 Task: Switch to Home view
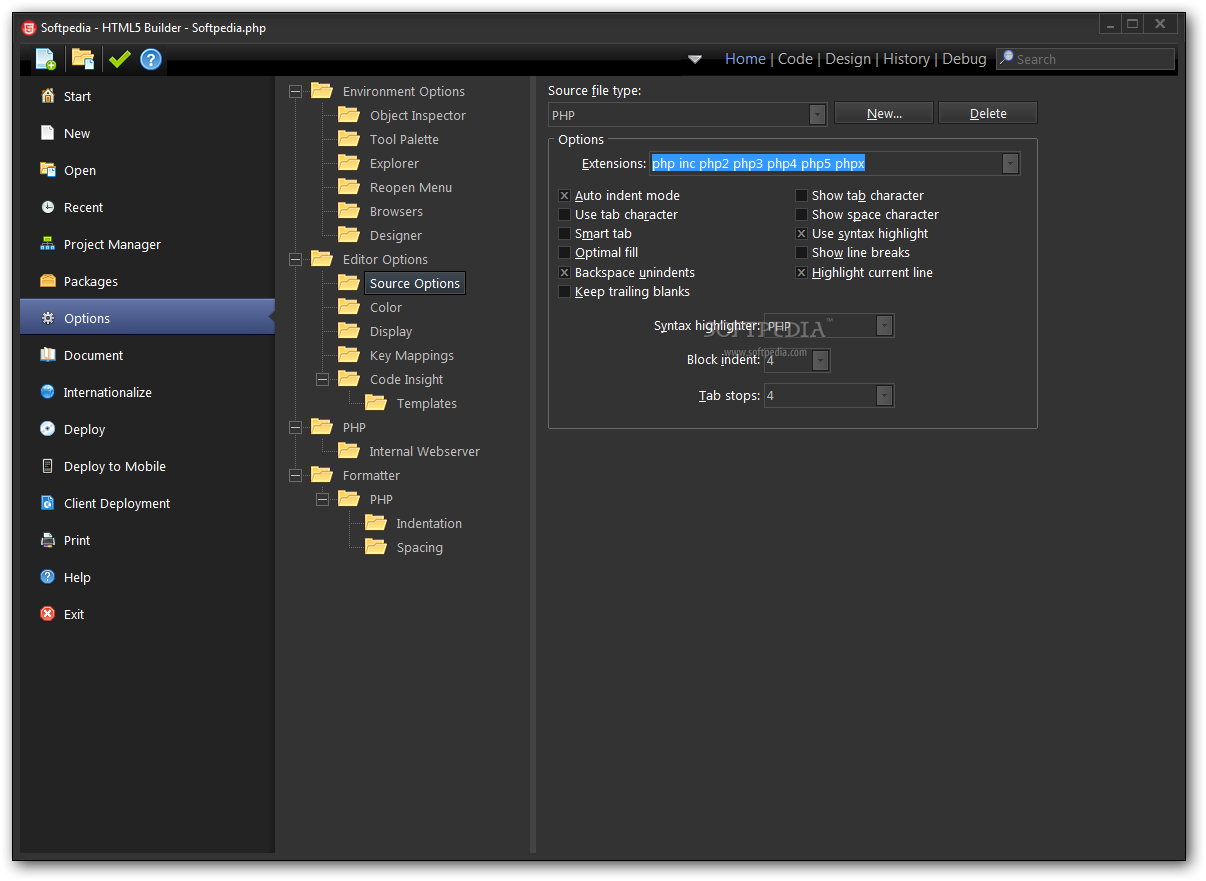pos(745,59)
